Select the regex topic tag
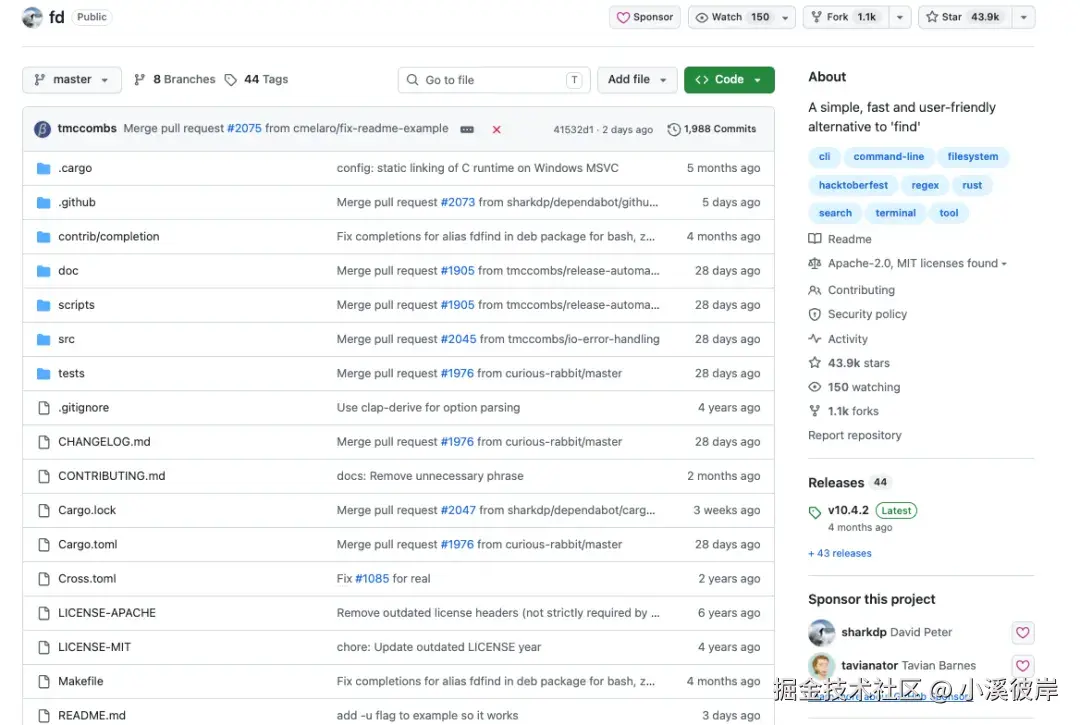 (x=925, y=185)
